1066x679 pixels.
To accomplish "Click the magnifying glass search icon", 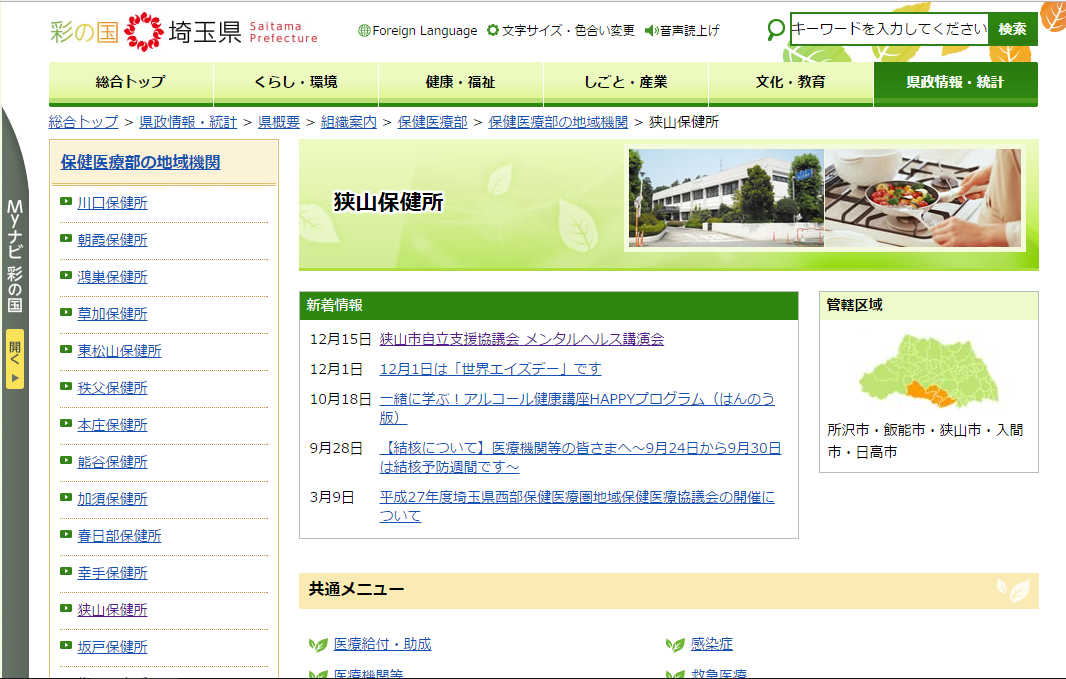I will coord(776,30).
